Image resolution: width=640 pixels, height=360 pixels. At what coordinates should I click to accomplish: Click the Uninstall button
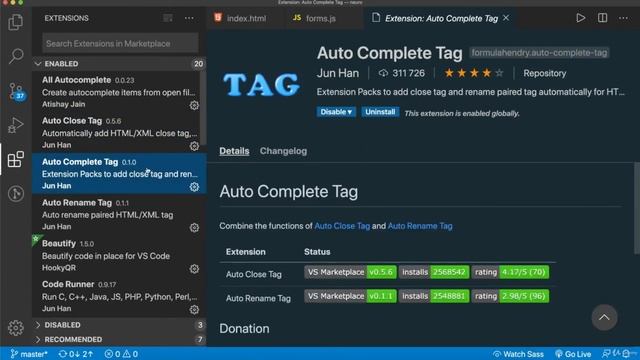coord(380,112)
